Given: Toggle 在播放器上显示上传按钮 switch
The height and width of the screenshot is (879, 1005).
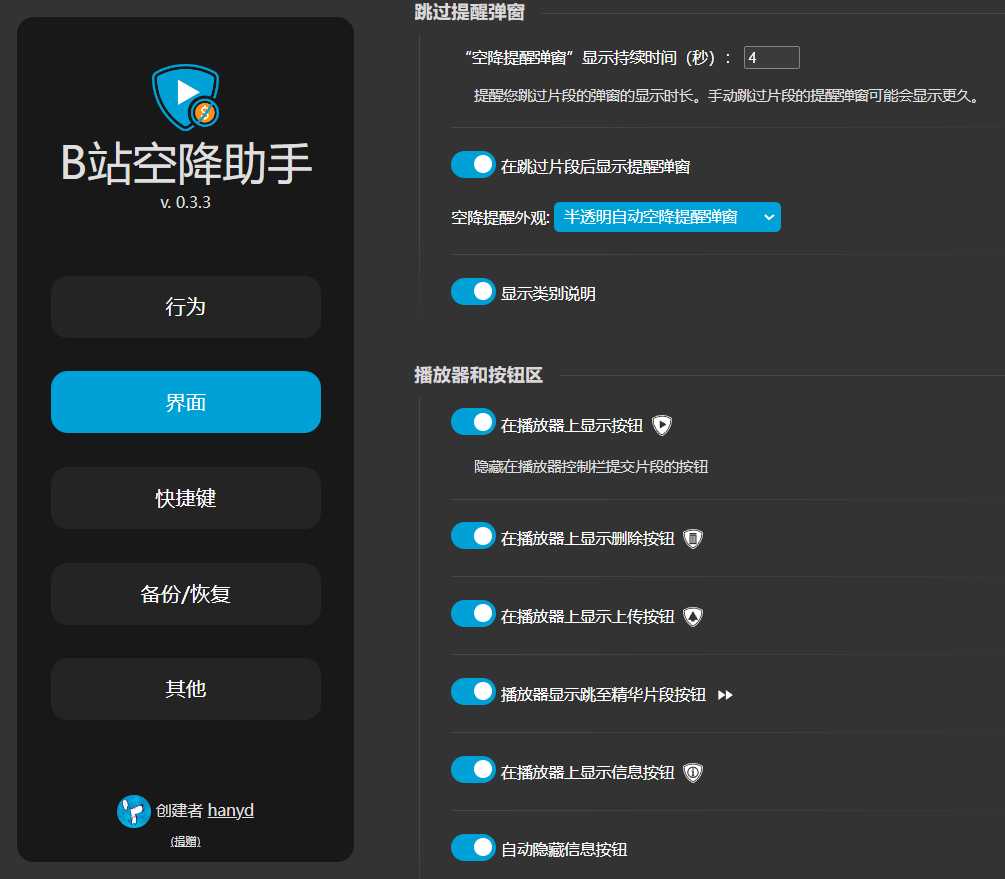Looking at the screenshot, I should [473, 614].
